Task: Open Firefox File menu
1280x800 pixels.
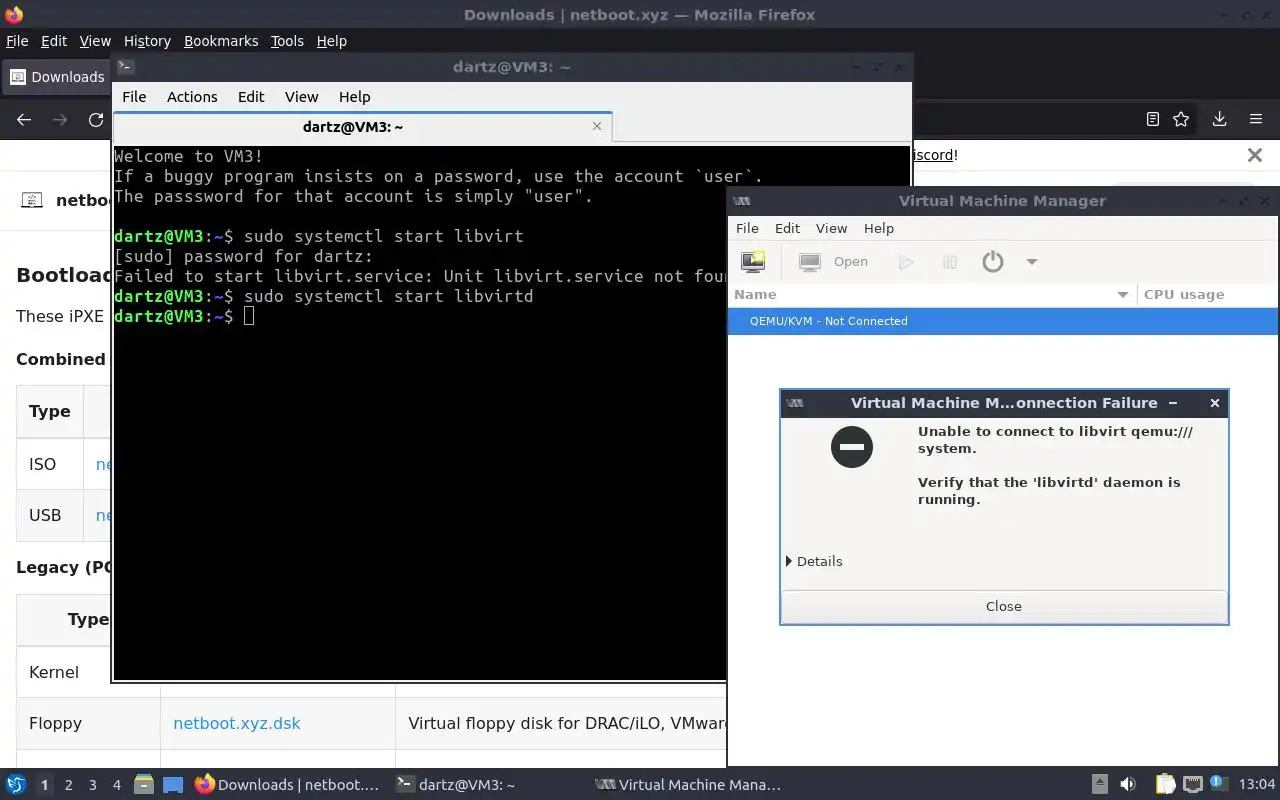Action: click(x=17, y=41)
